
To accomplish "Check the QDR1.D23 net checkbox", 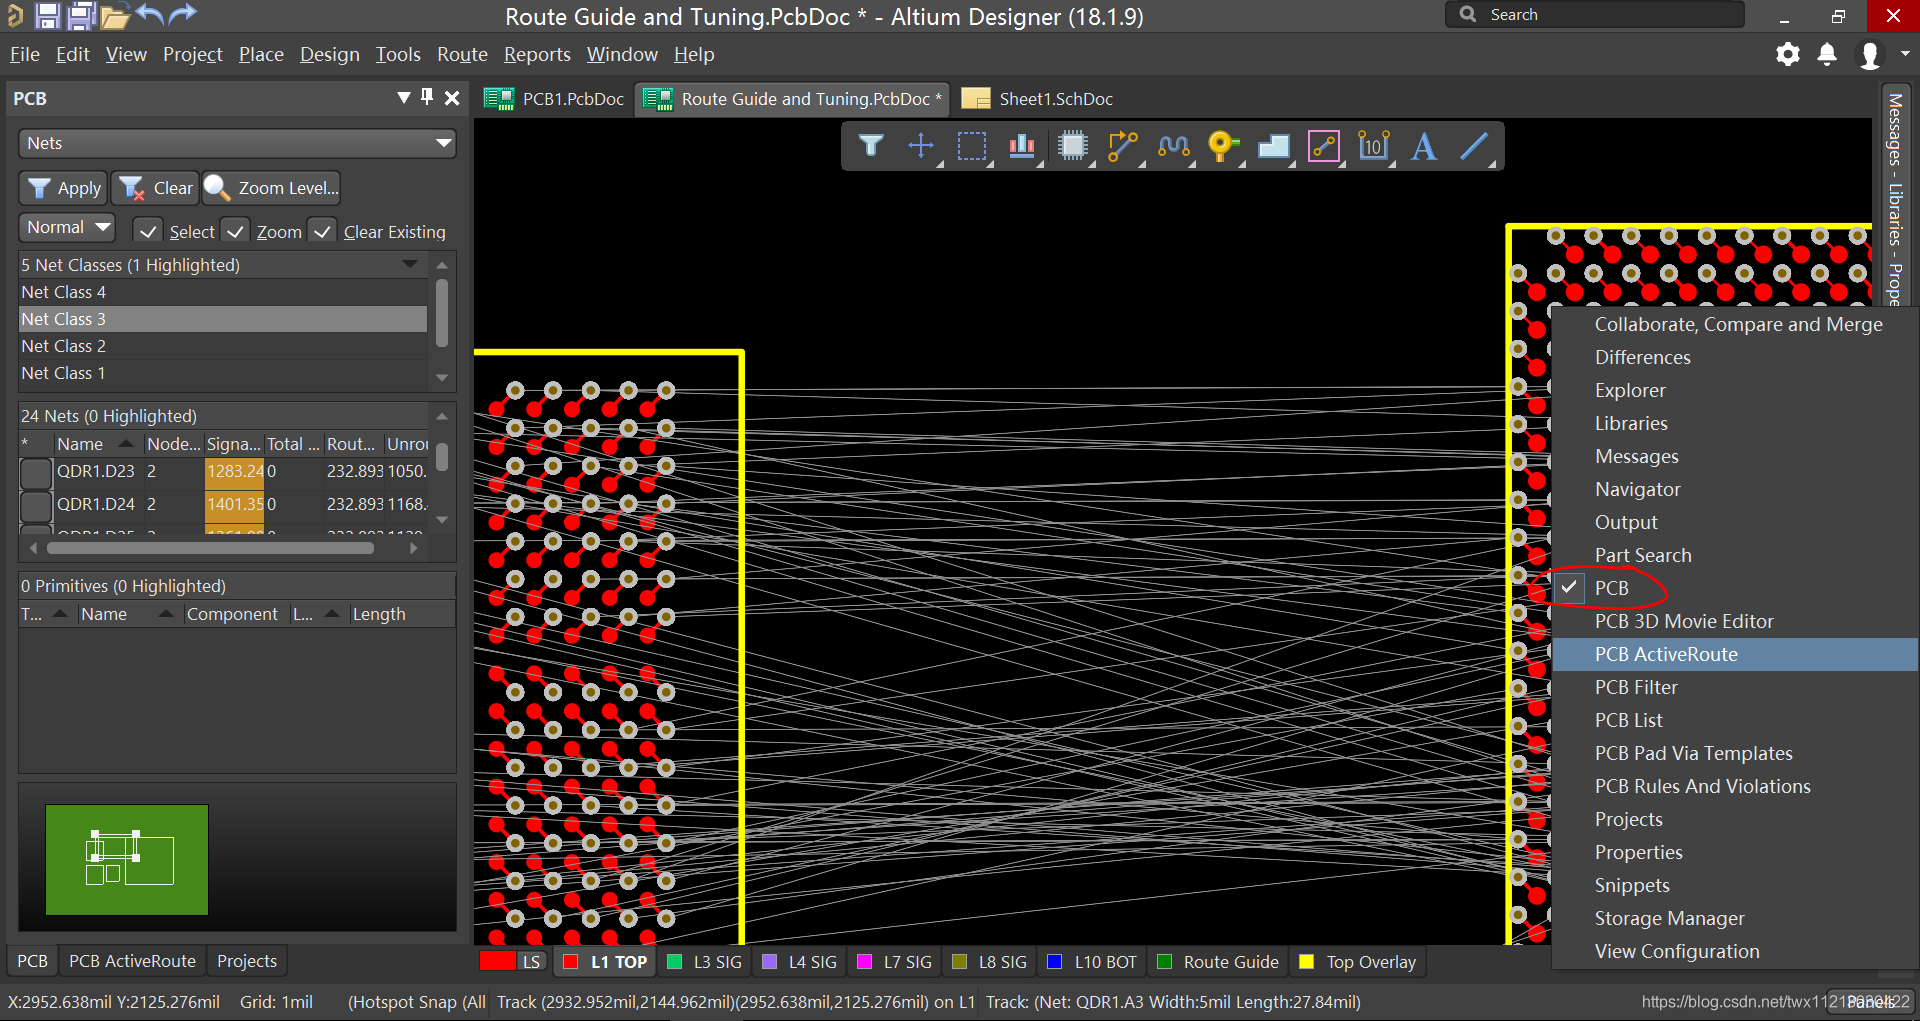I will (36, 472).
